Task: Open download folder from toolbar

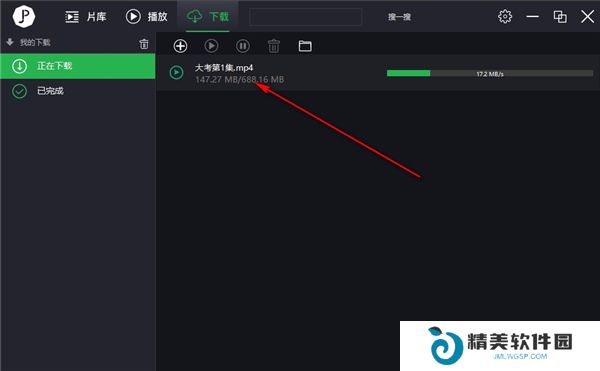Action: [x=305, y=46]
